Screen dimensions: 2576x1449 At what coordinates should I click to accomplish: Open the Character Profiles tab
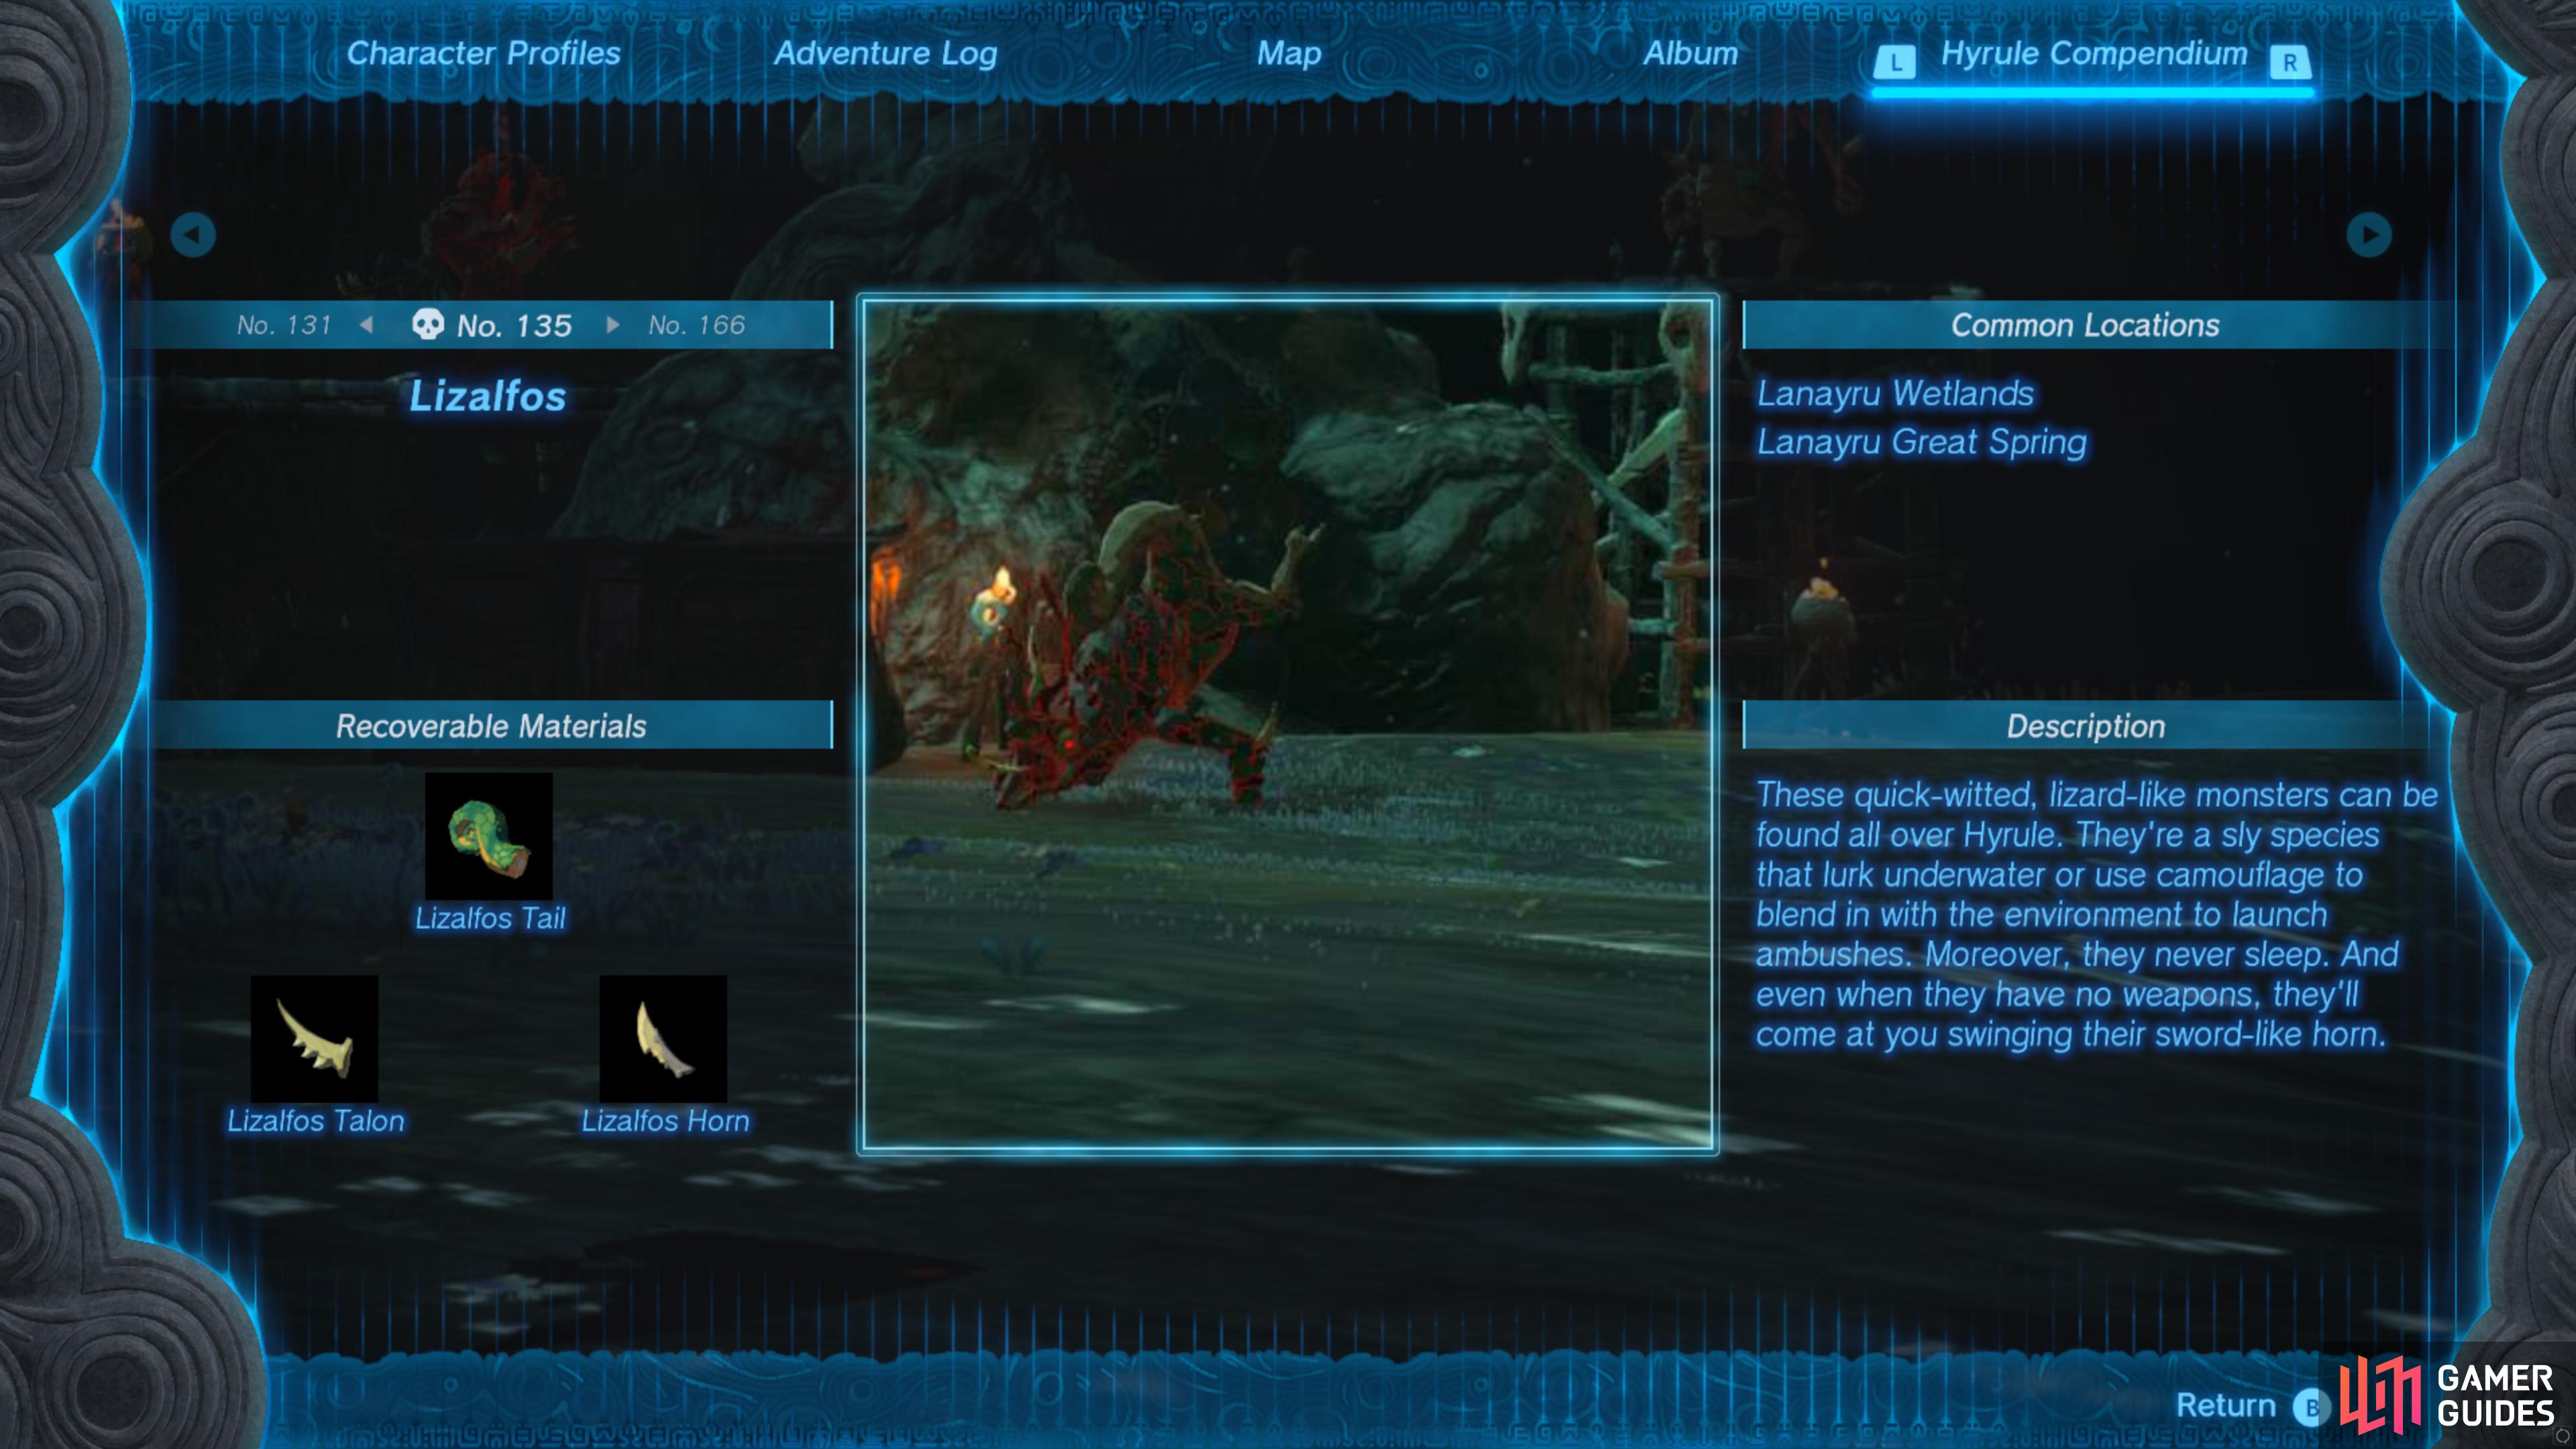pos(483,53)
